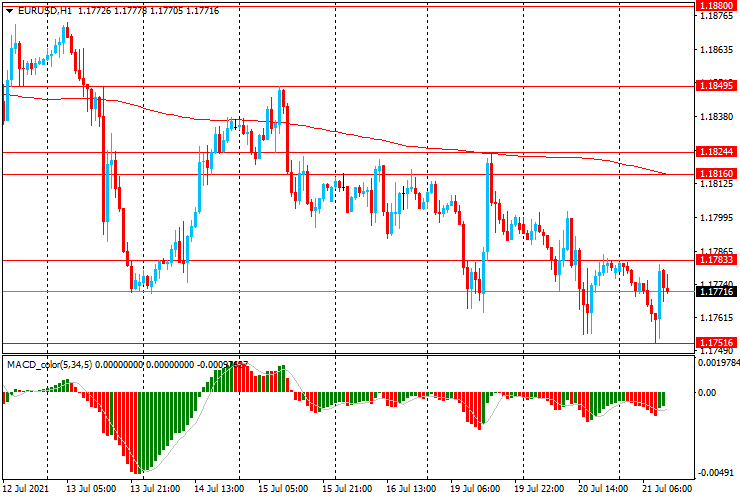Select the 1.17833 red price level label
This screenshot has height=500, width=740.
coord(716,260)
